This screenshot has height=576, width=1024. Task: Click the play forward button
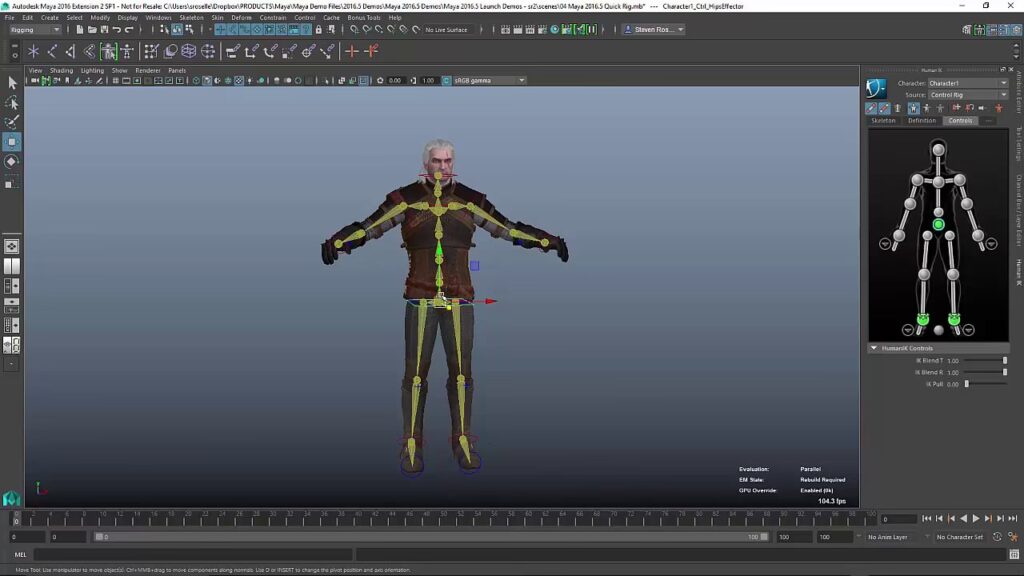coord(976,519)
